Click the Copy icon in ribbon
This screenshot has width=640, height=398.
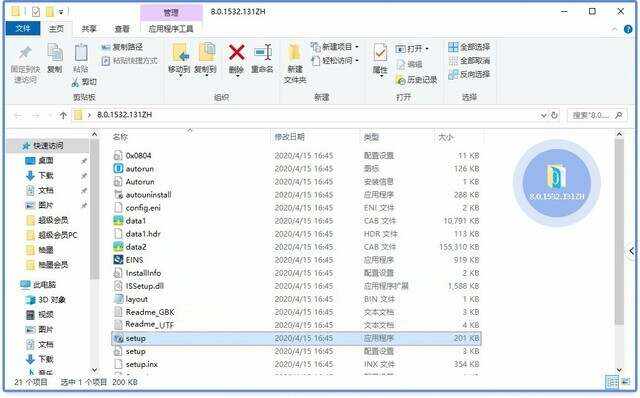(x=55, y=53)
